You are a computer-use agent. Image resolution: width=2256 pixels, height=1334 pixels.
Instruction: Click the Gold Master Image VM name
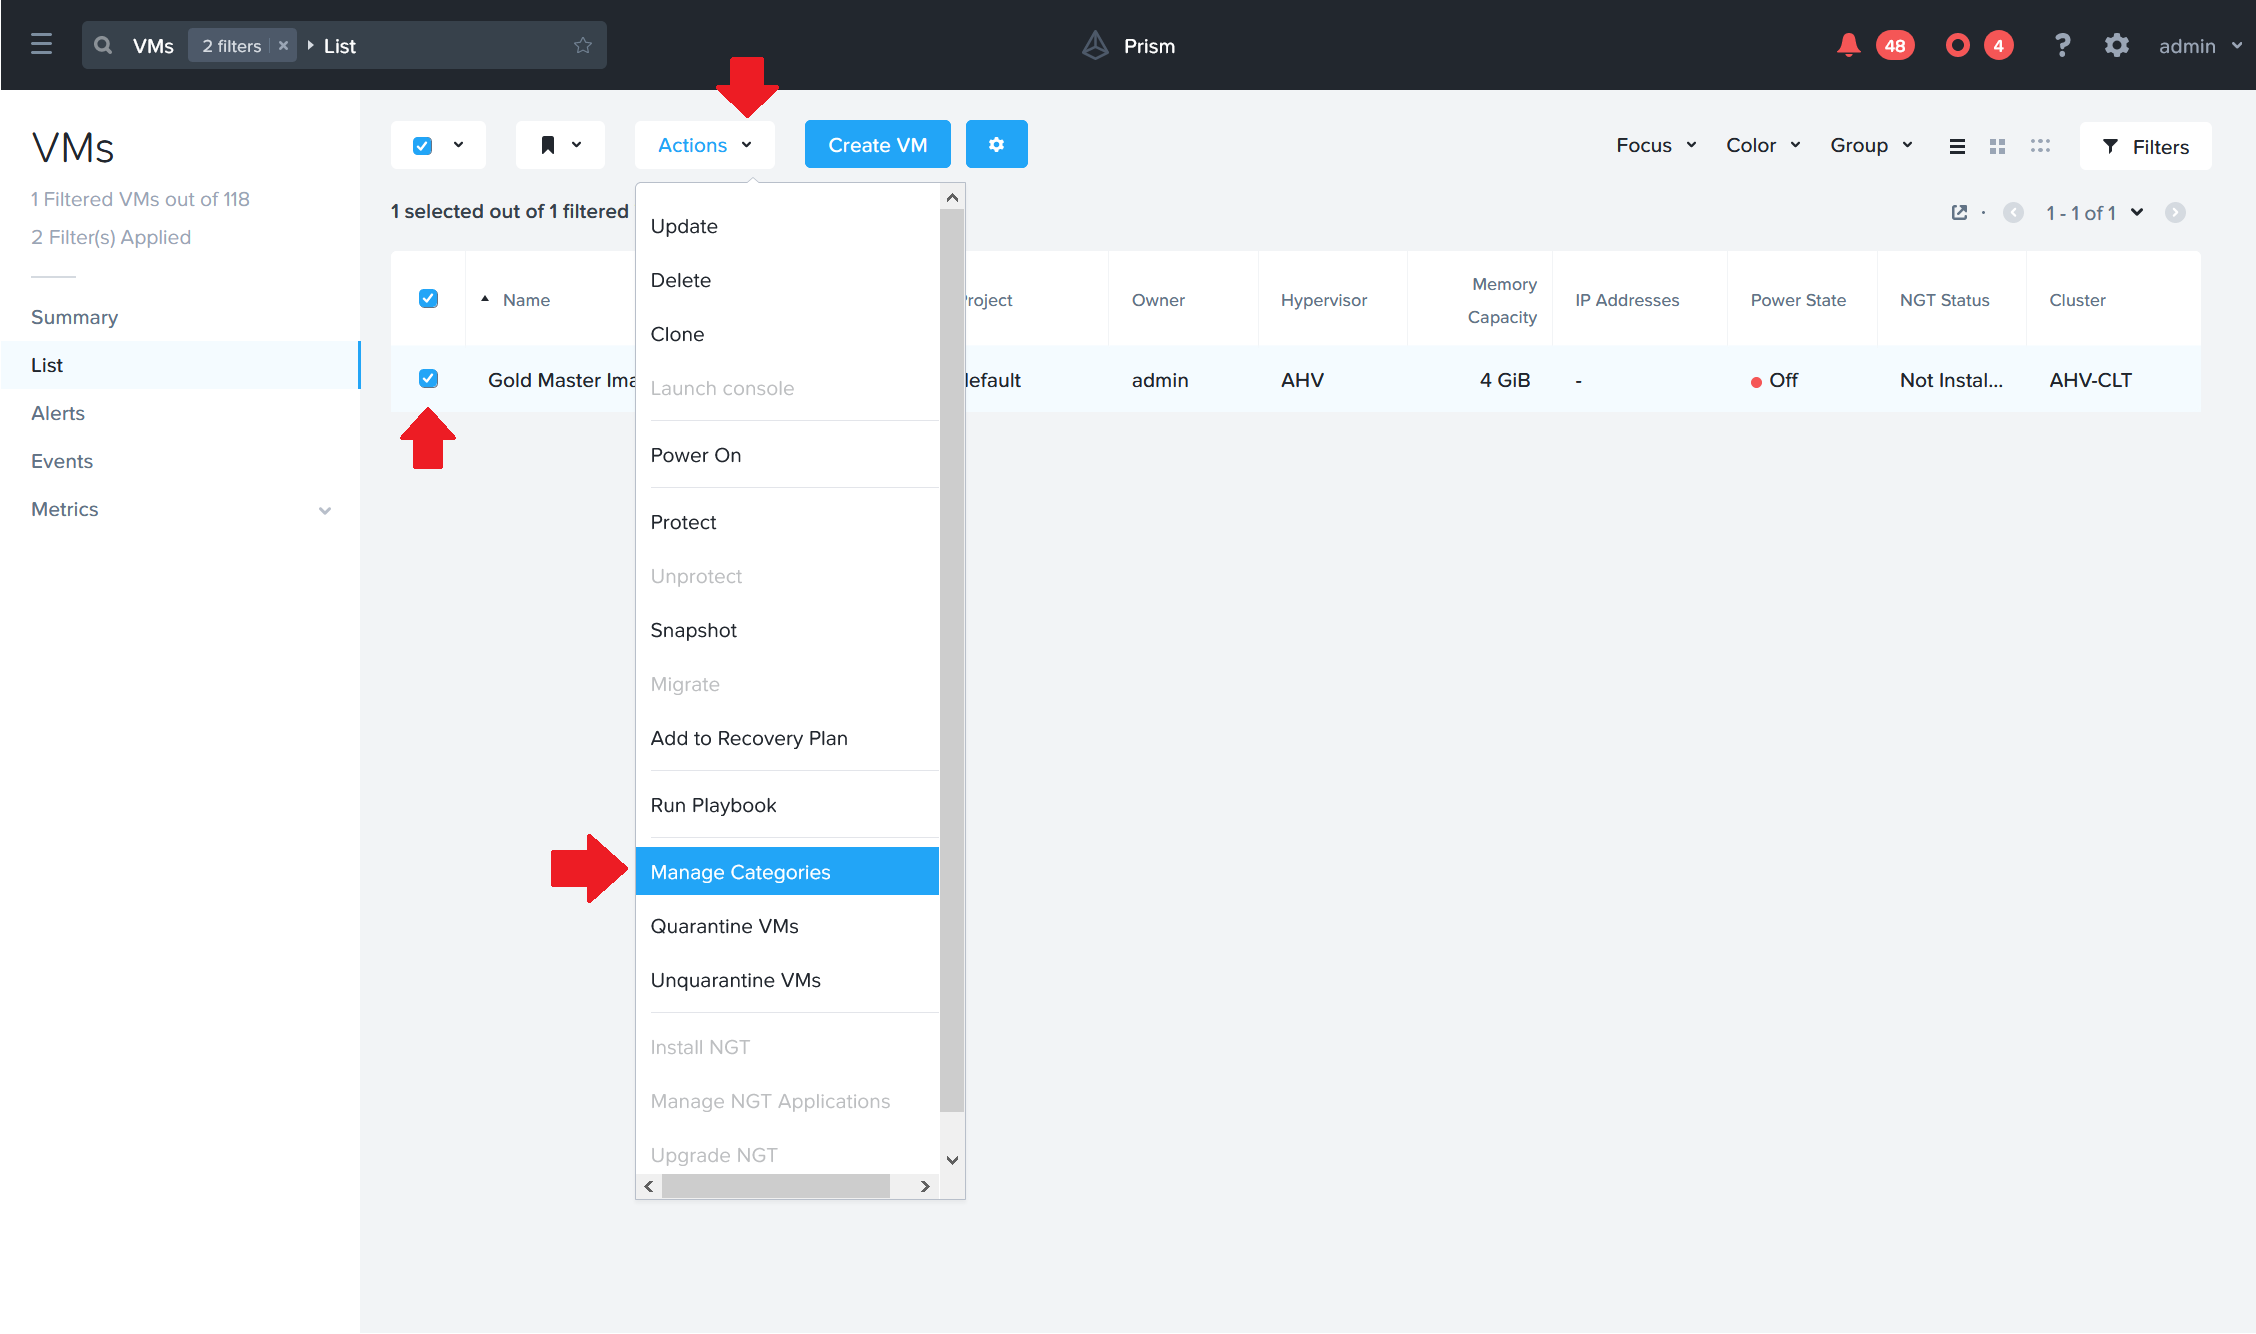561,380
